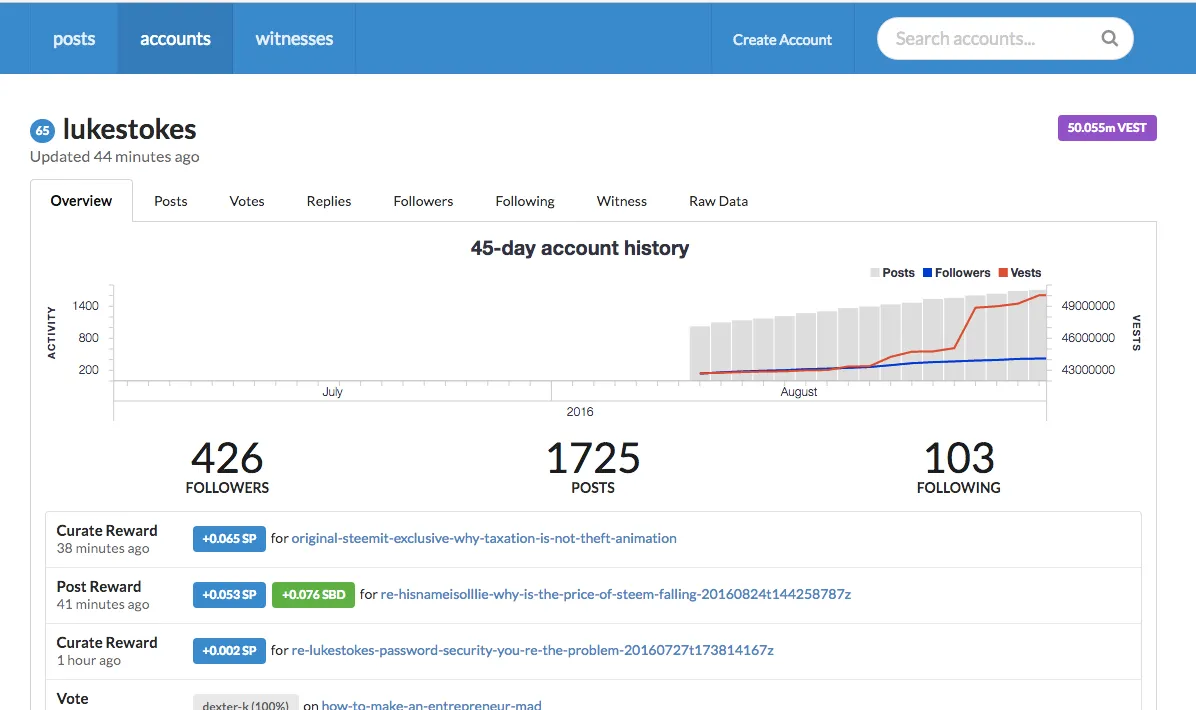The height and width of the screenshot is (710, 1196).
Task: Click the 426 followers count
Action: (227, 458)
